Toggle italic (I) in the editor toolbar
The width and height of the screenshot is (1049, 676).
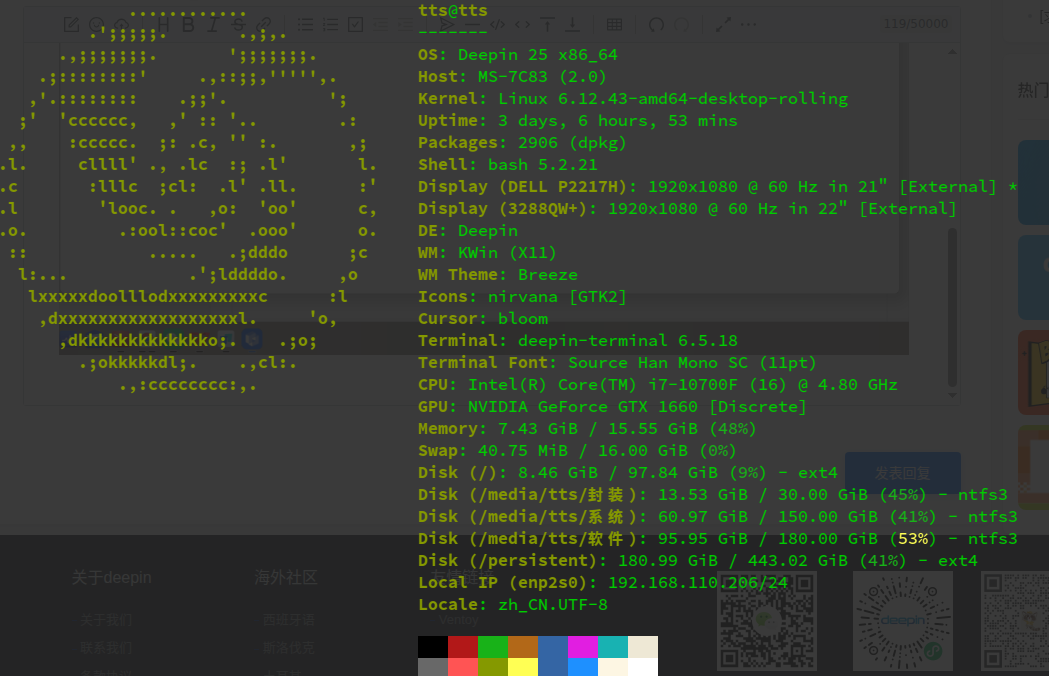[x=213, y=25]
